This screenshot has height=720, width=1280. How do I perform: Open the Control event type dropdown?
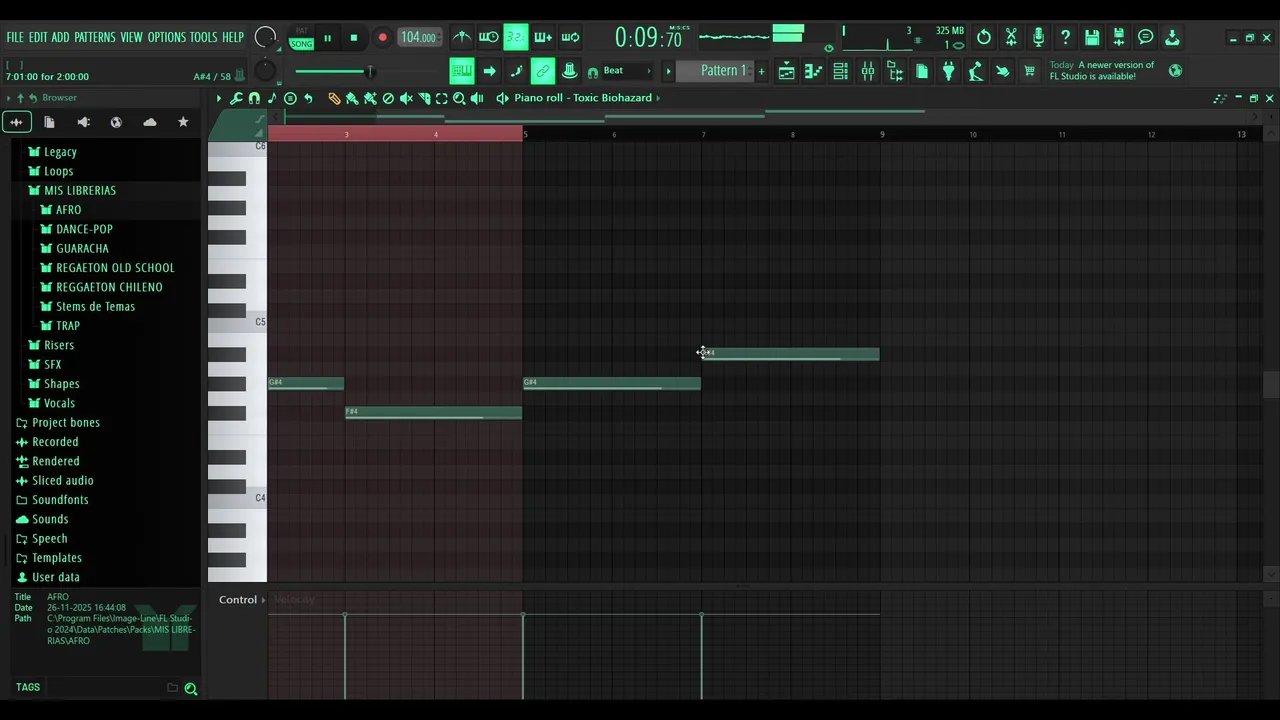click(x=243, y=600)
